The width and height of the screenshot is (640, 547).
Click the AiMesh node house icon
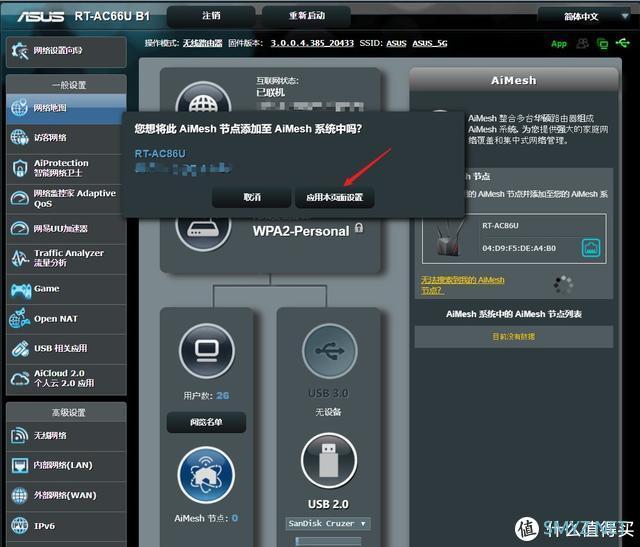coord(206,475)
